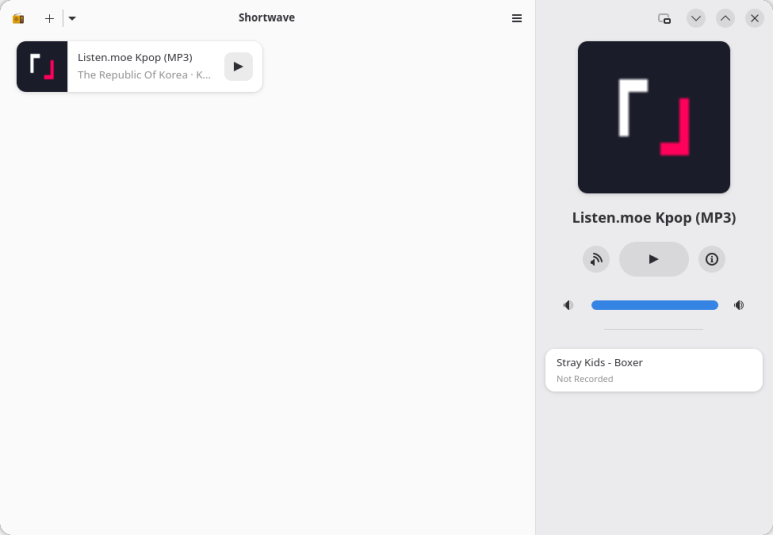773x535 pixels.
Task: Click the blue volume slider bar
Action: click(x=654, y=305)
